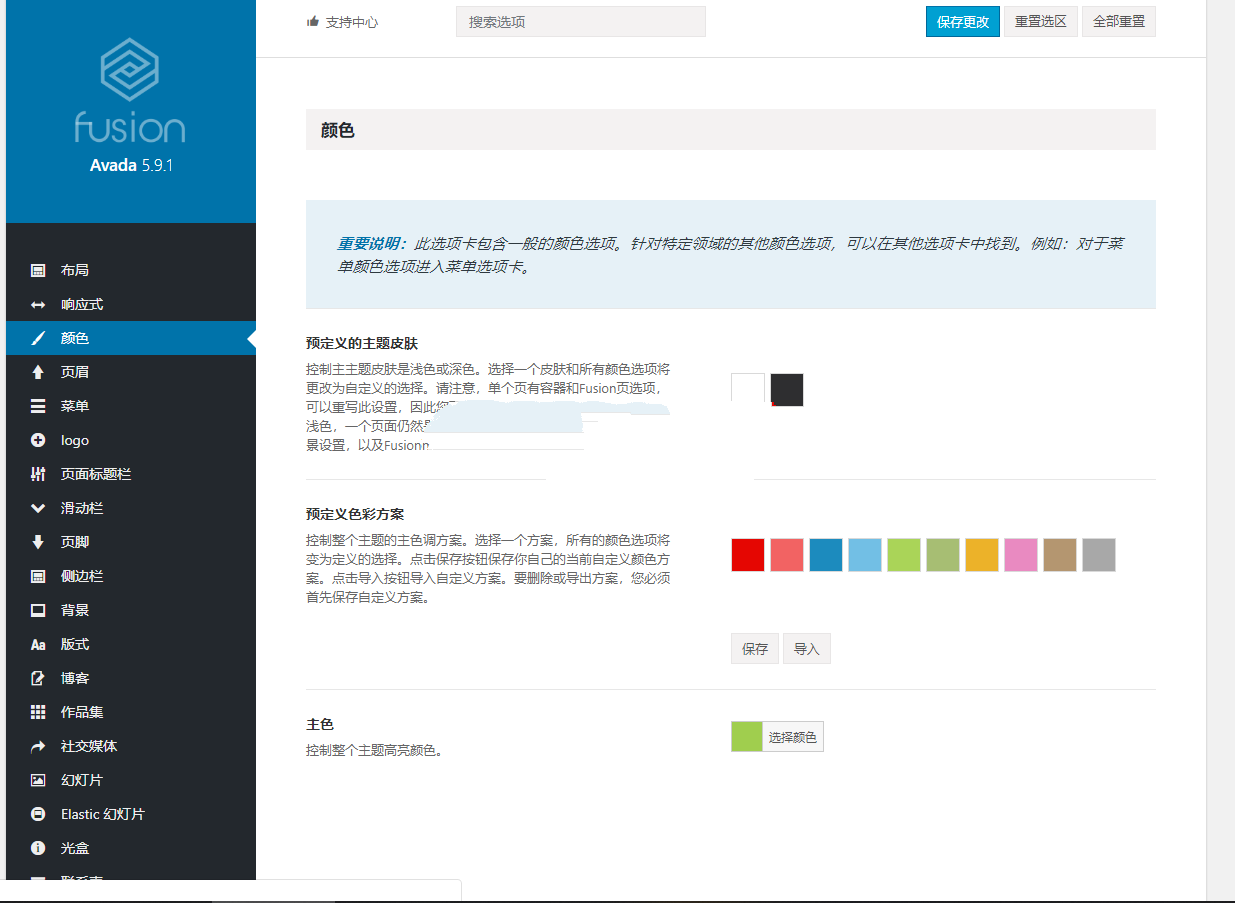Open primary color picker (选择颜色)

point(792,738)
